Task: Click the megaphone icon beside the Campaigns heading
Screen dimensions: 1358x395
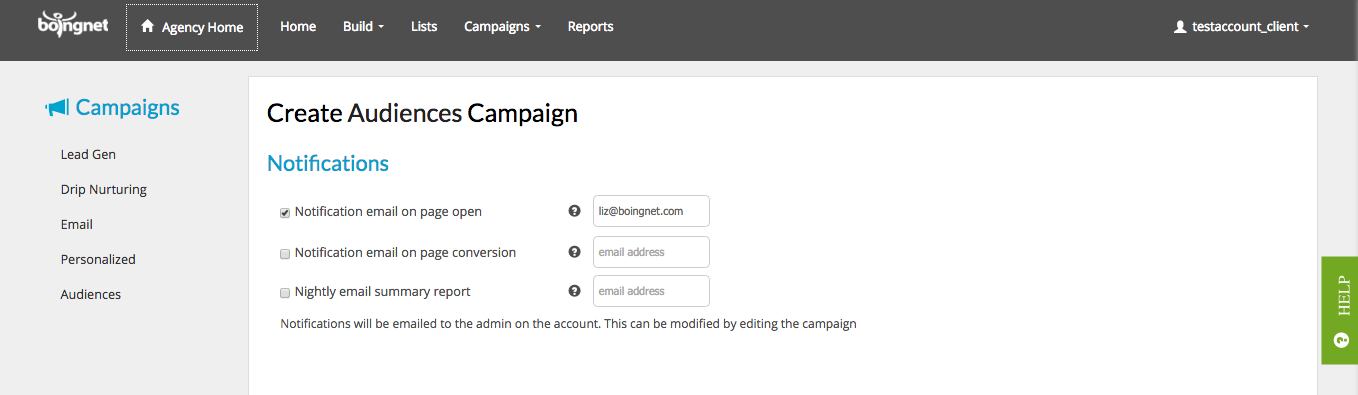Action: pos(57,108)
